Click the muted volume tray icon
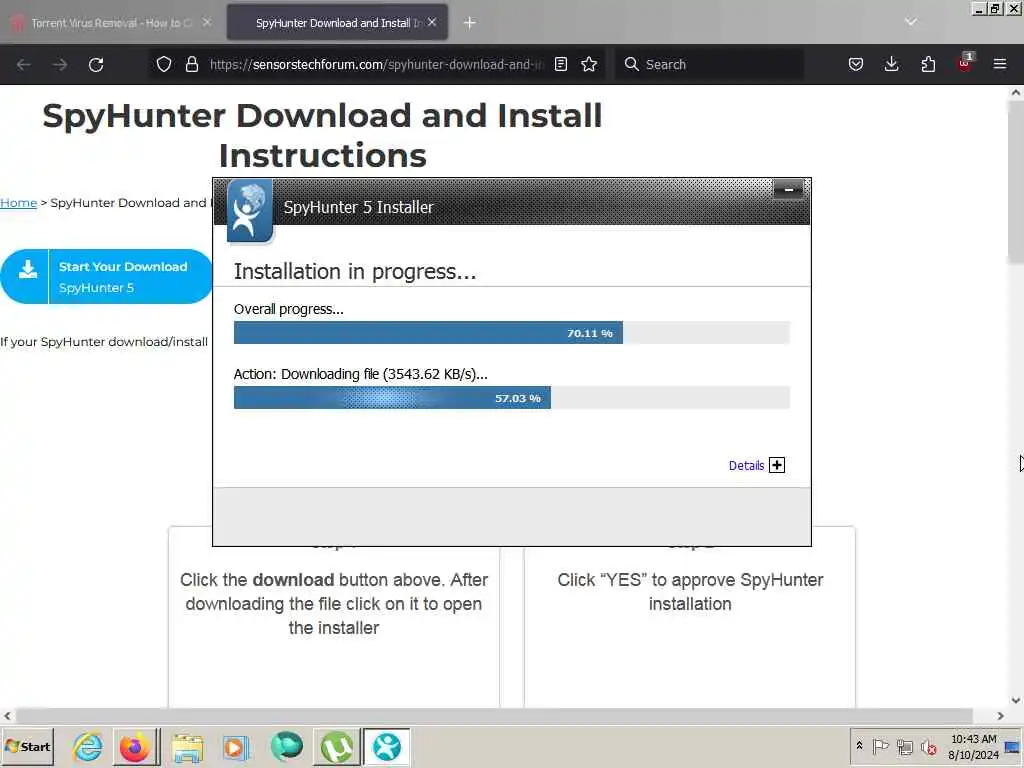The width and height of the screenshot is (1024, 768). 928,746
